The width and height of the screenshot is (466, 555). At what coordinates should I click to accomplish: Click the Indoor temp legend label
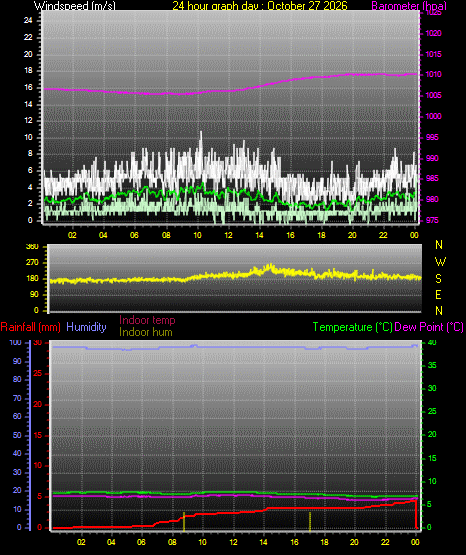point(147,320)
